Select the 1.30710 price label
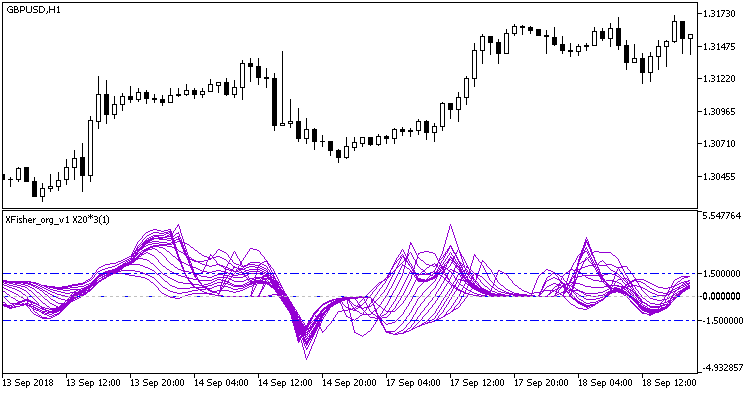 719,144
